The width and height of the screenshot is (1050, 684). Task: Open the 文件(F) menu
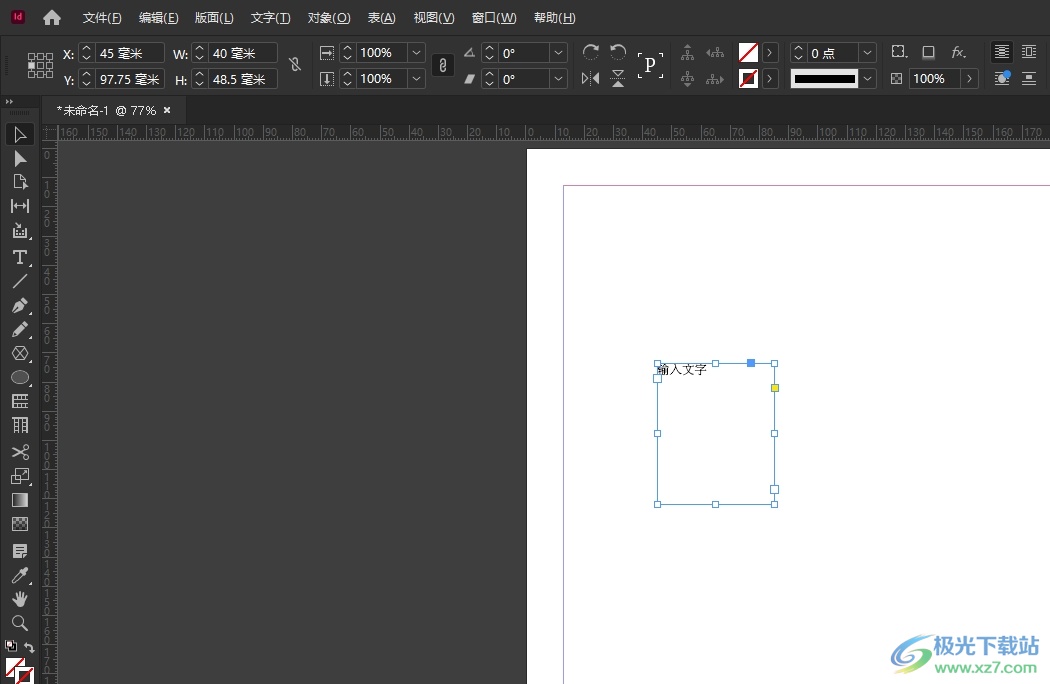(x=102, y=18)
